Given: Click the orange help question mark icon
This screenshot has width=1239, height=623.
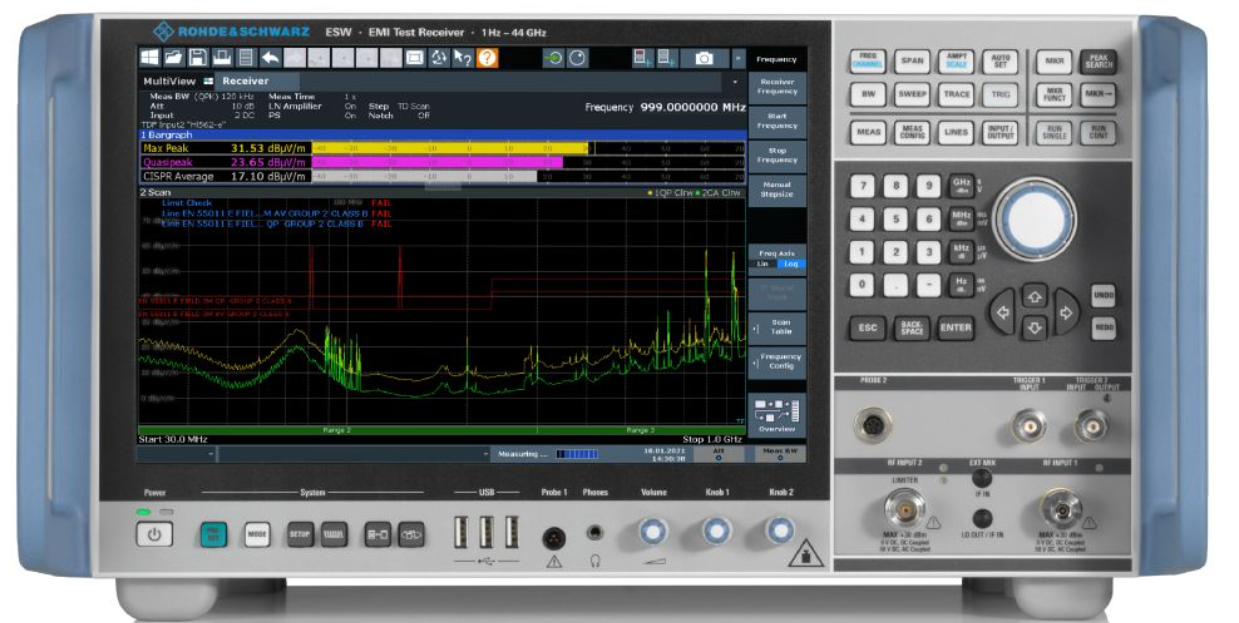Looking at the screenshot, I should pos(486,58).
